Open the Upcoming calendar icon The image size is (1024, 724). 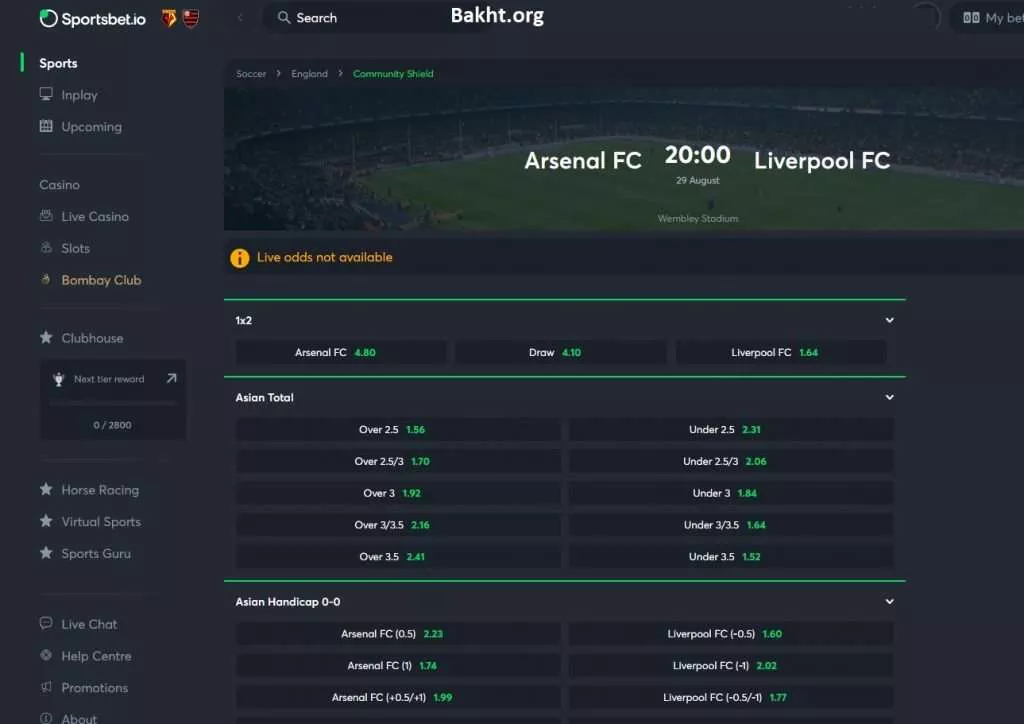pyautogui.click(x=46, y=127)
